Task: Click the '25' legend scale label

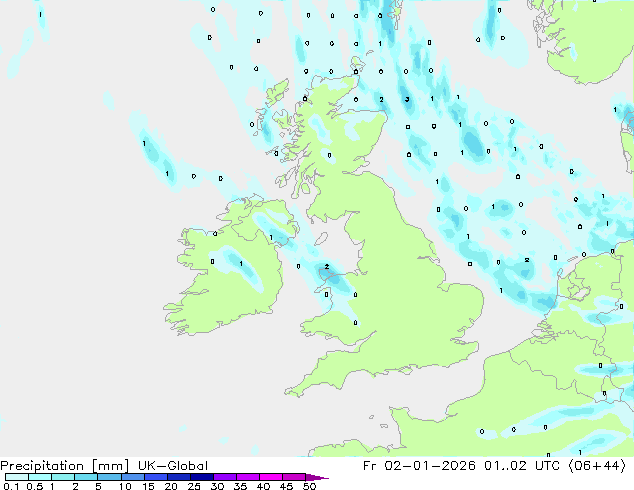Action: pyautogui.click(x=194, y=486)
